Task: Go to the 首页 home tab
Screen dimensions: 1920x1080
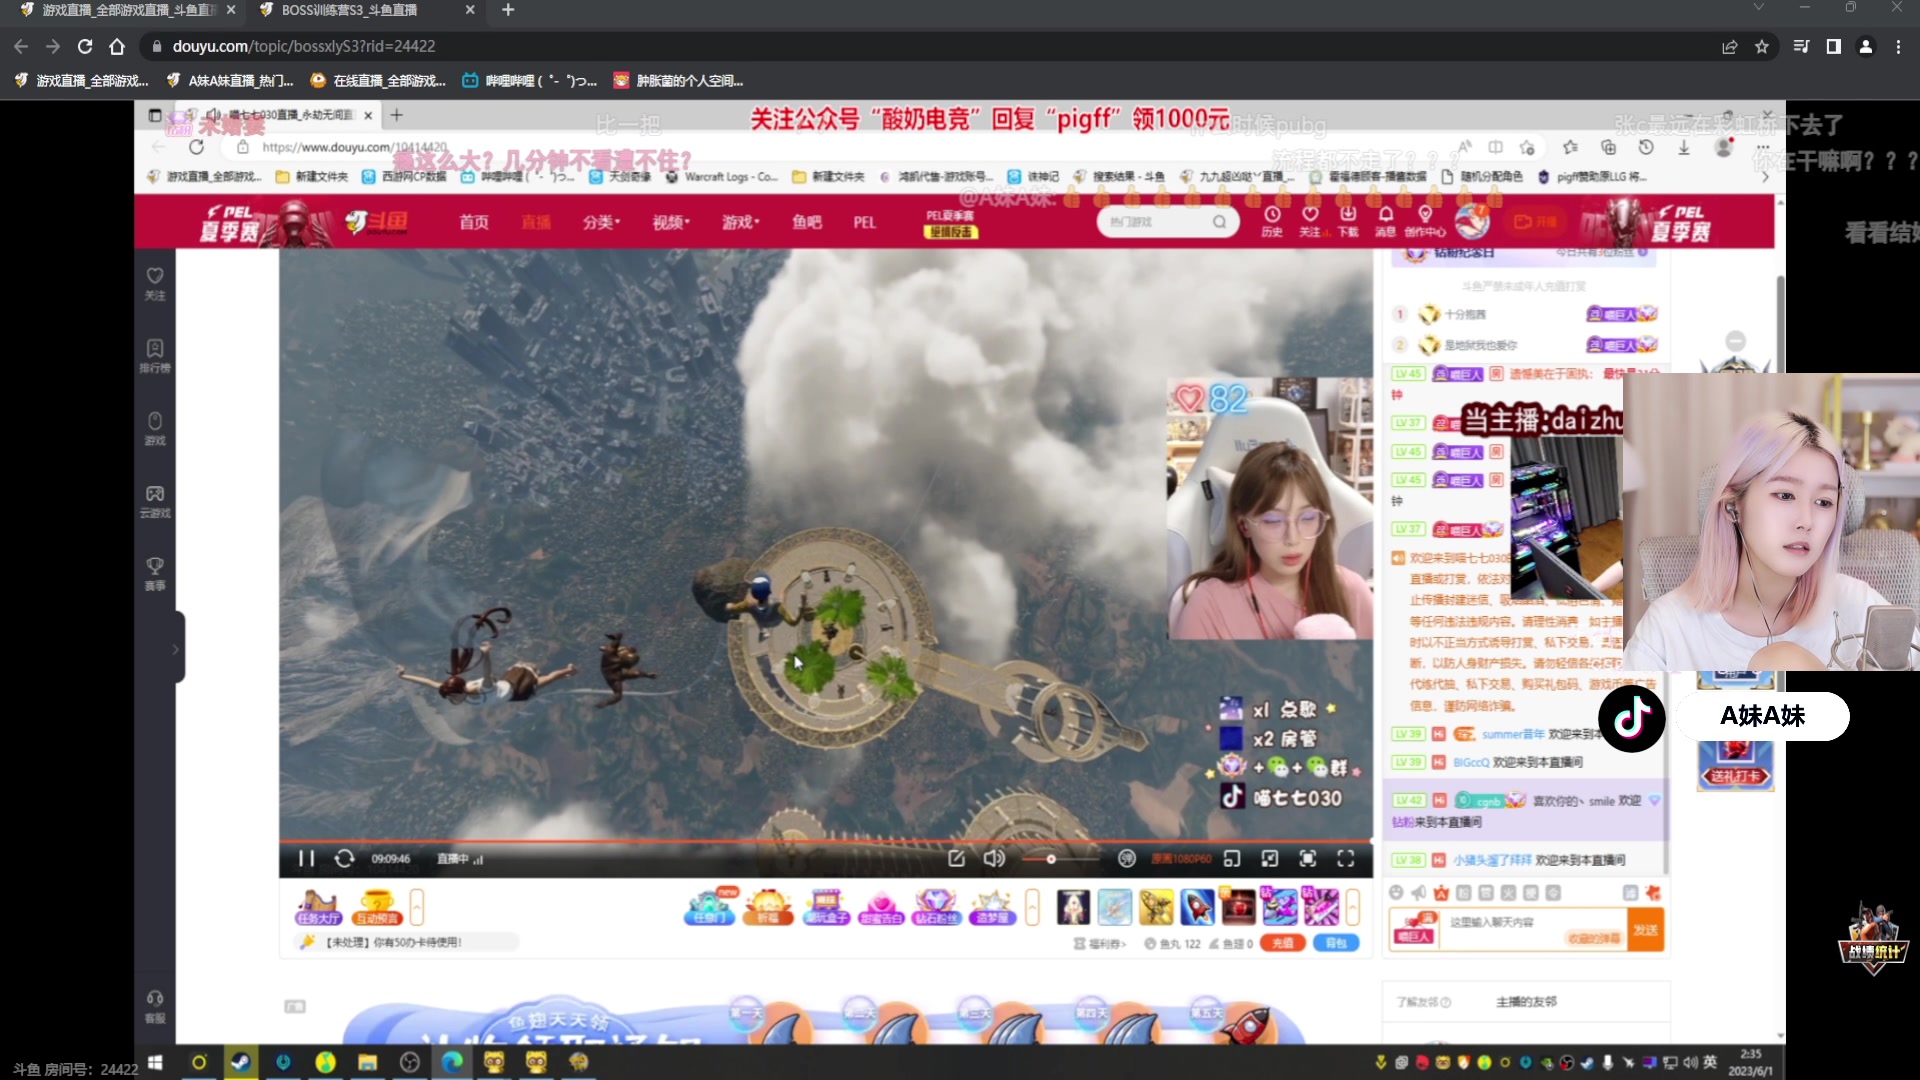Action: coord(473,222)
